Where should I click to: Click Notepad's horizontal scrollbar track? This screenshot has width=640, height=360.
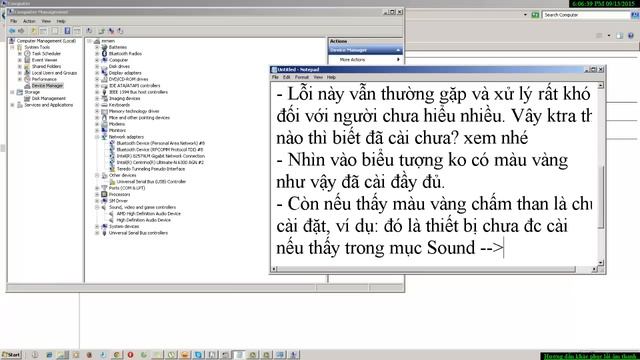tap(434, 269)
